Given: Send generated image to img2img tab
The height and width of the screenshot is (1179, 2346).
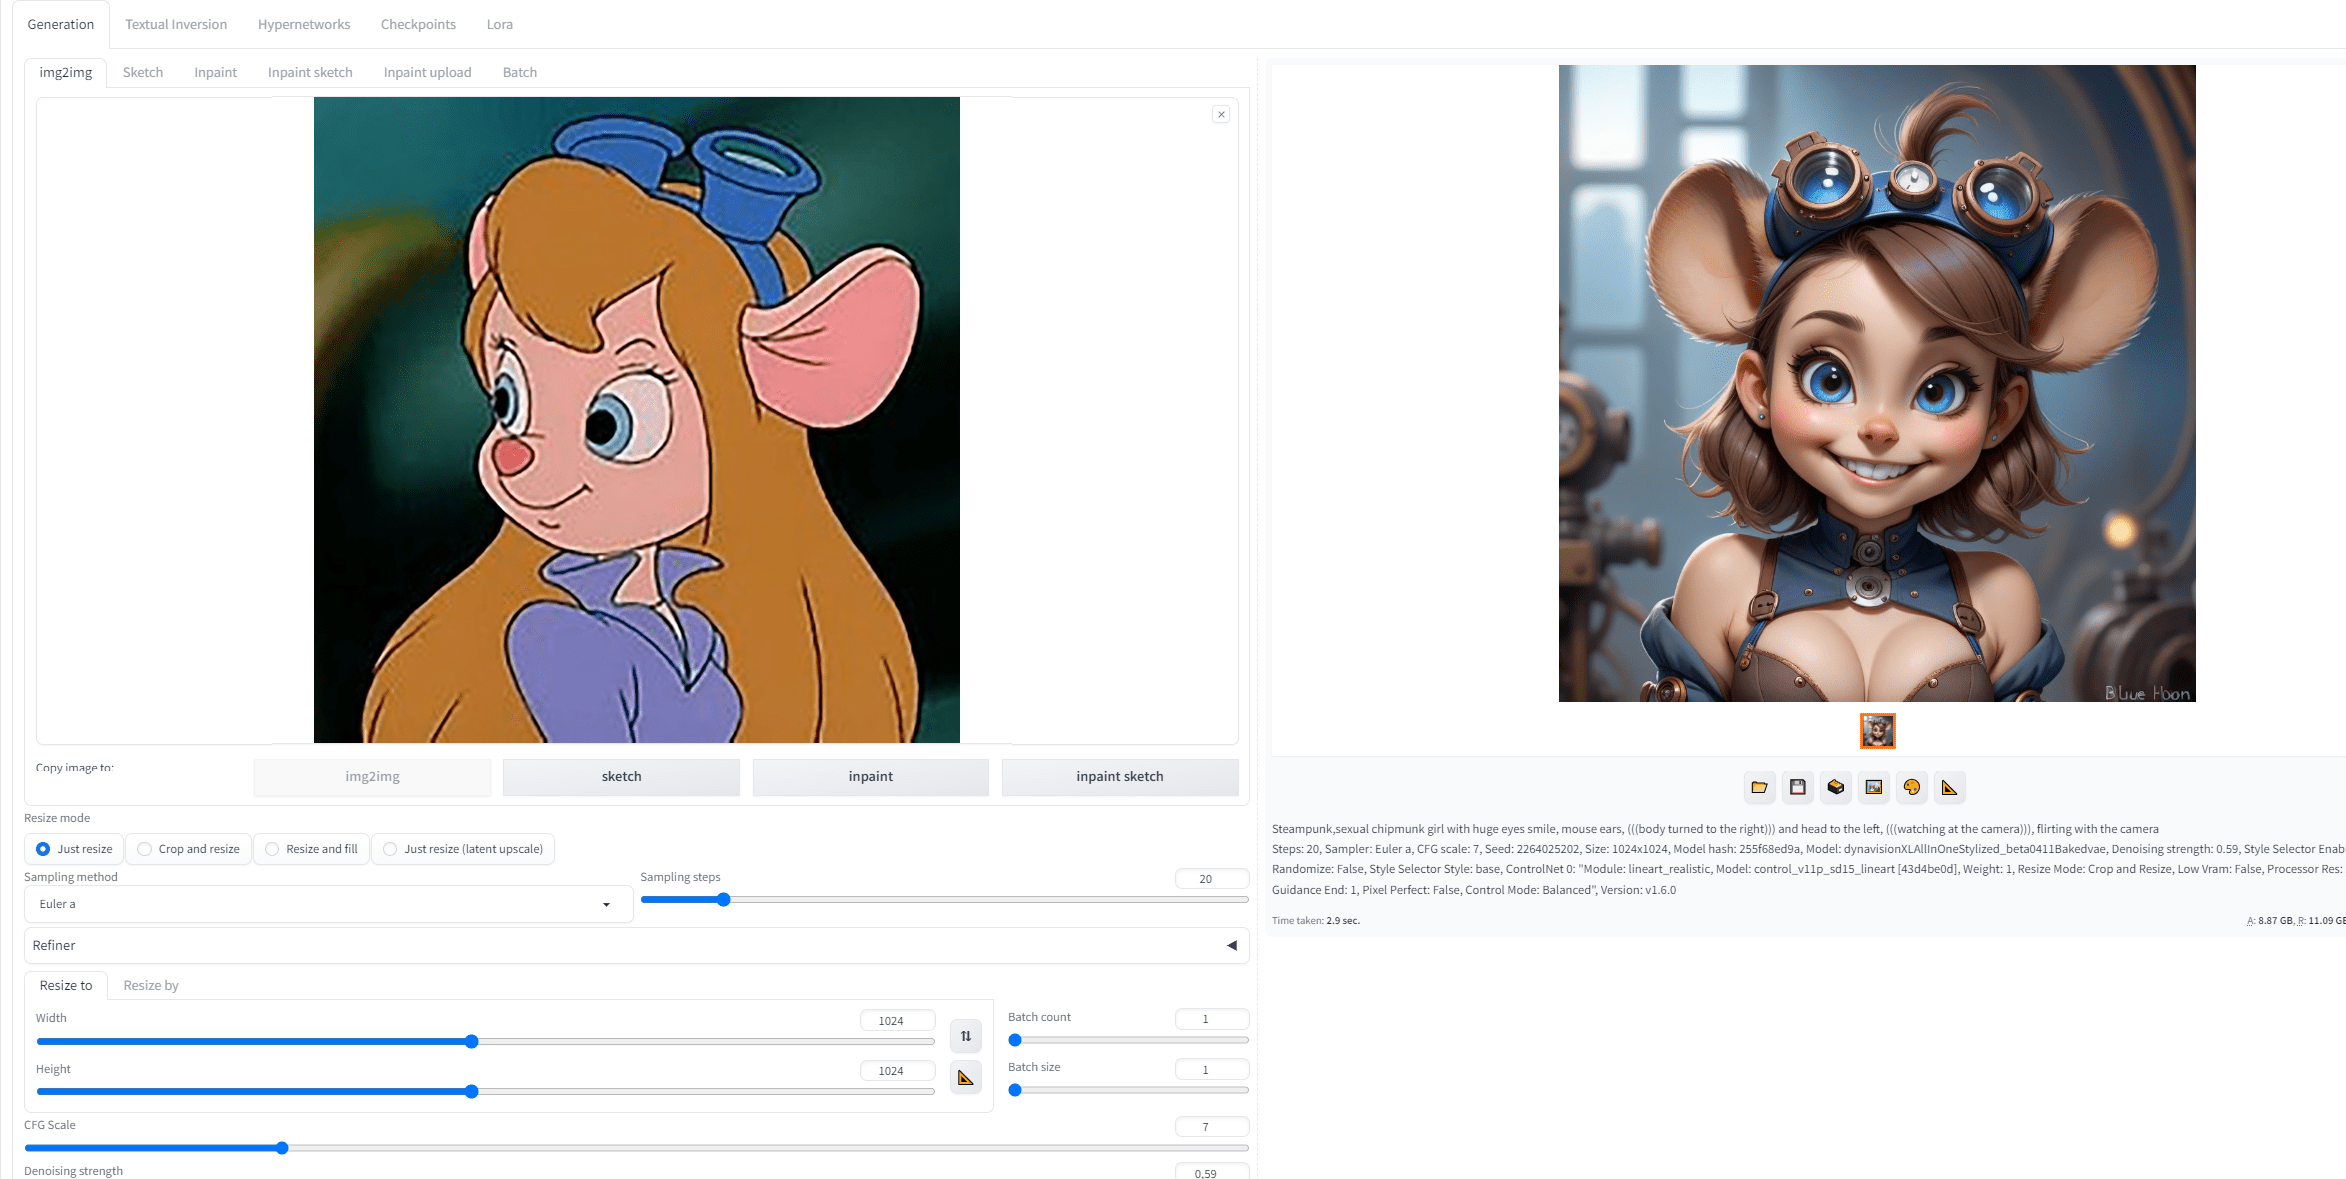Looking at the screenshot, I should (x=1873, y=787).
